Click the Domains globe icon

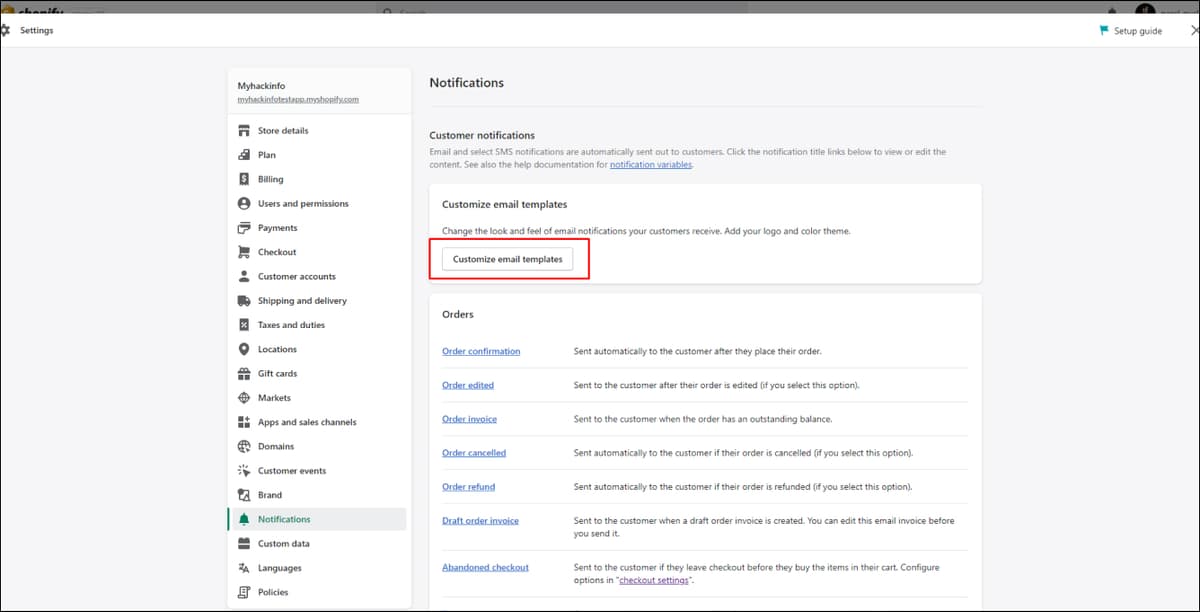click(x=243, y=446)
